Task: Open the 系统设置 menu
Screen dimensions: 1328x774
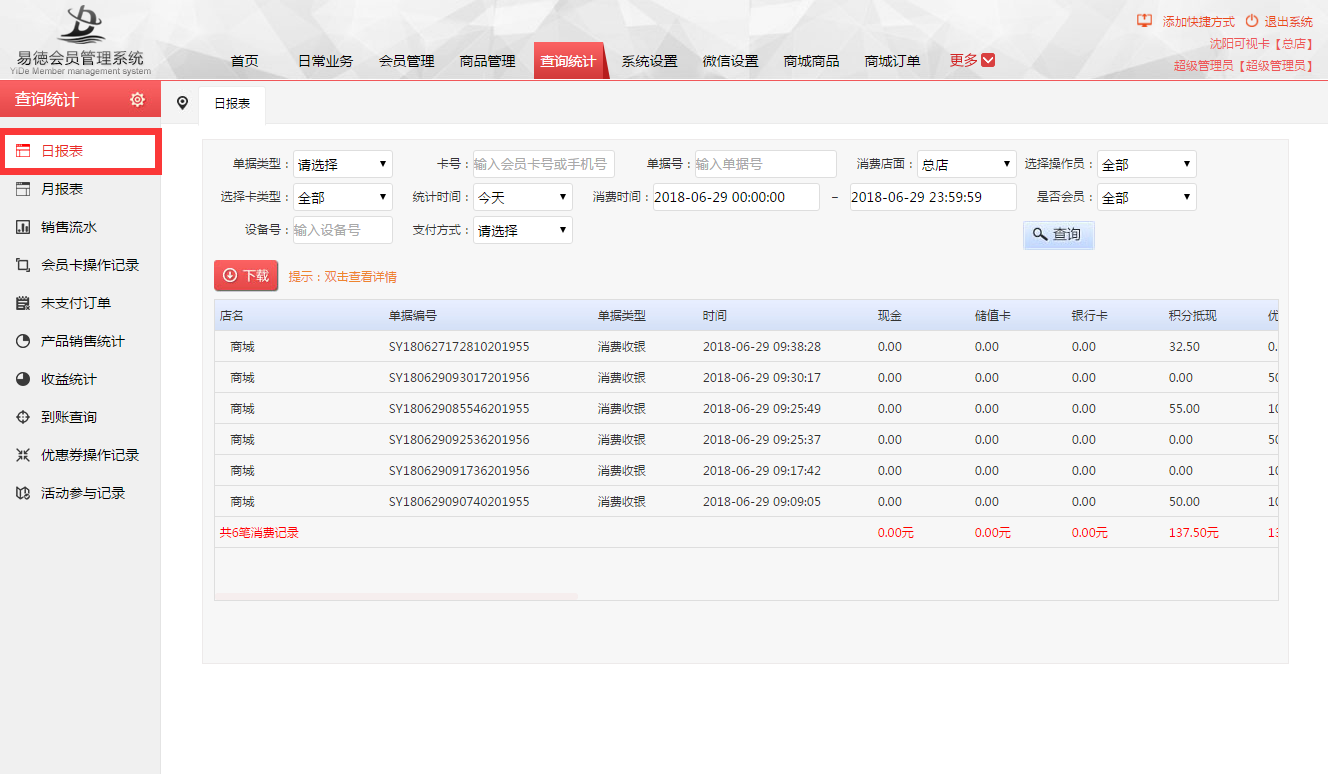Action: coord(649,61)
